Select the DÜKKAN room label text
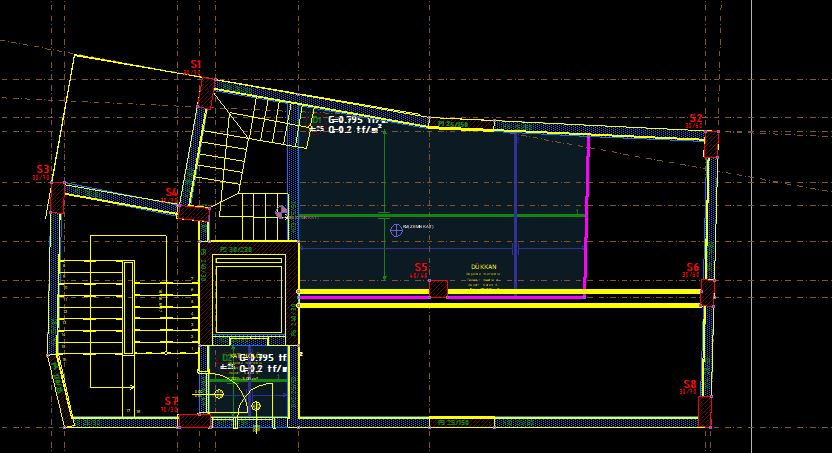The width and height of the screenshot is (832, 453). pyautogui.click(x=483, y=268)
